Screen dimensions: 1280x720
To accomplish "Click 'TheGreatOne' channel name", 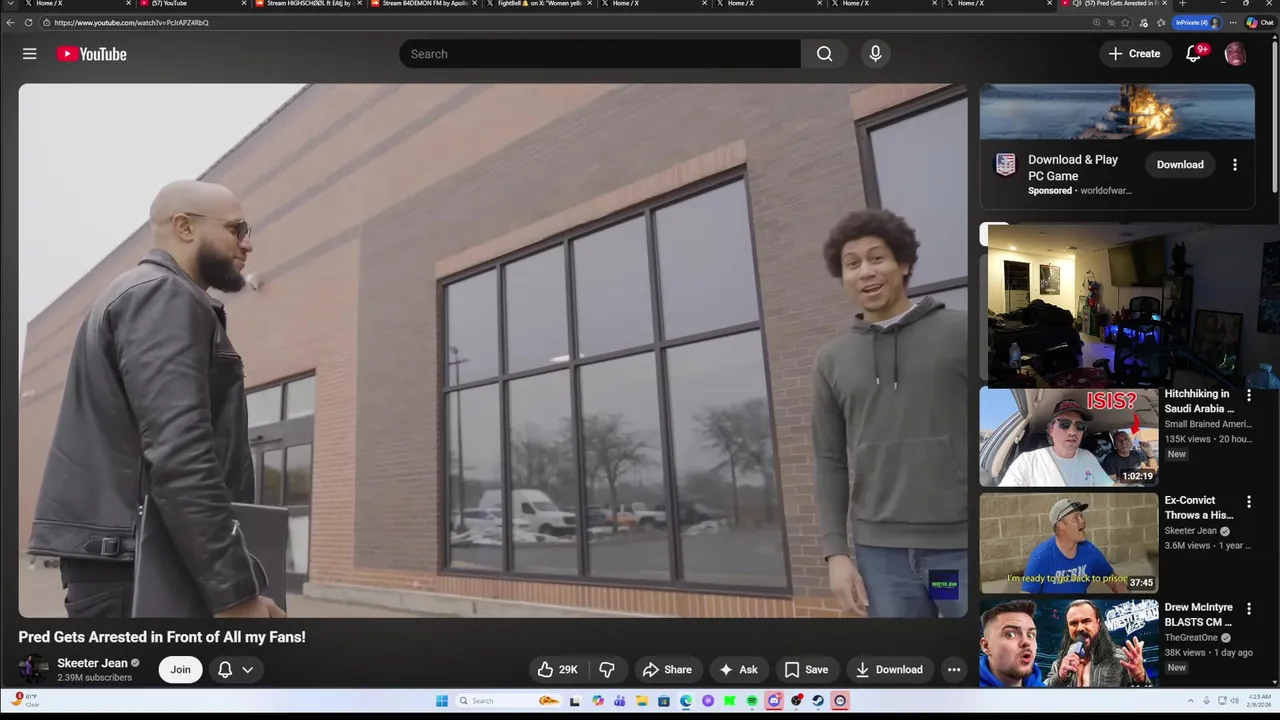I will [1193, 637].
